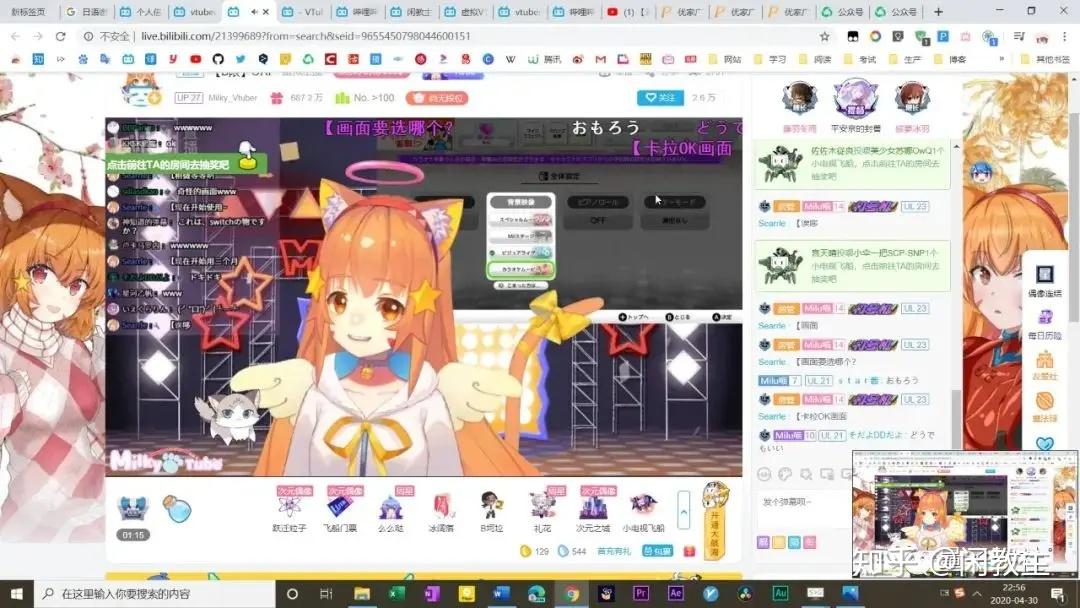Select the blue danmaku swatch
Image resolution: width=1080 pixels, height=608 pixels.
click(x=794, y=543)
